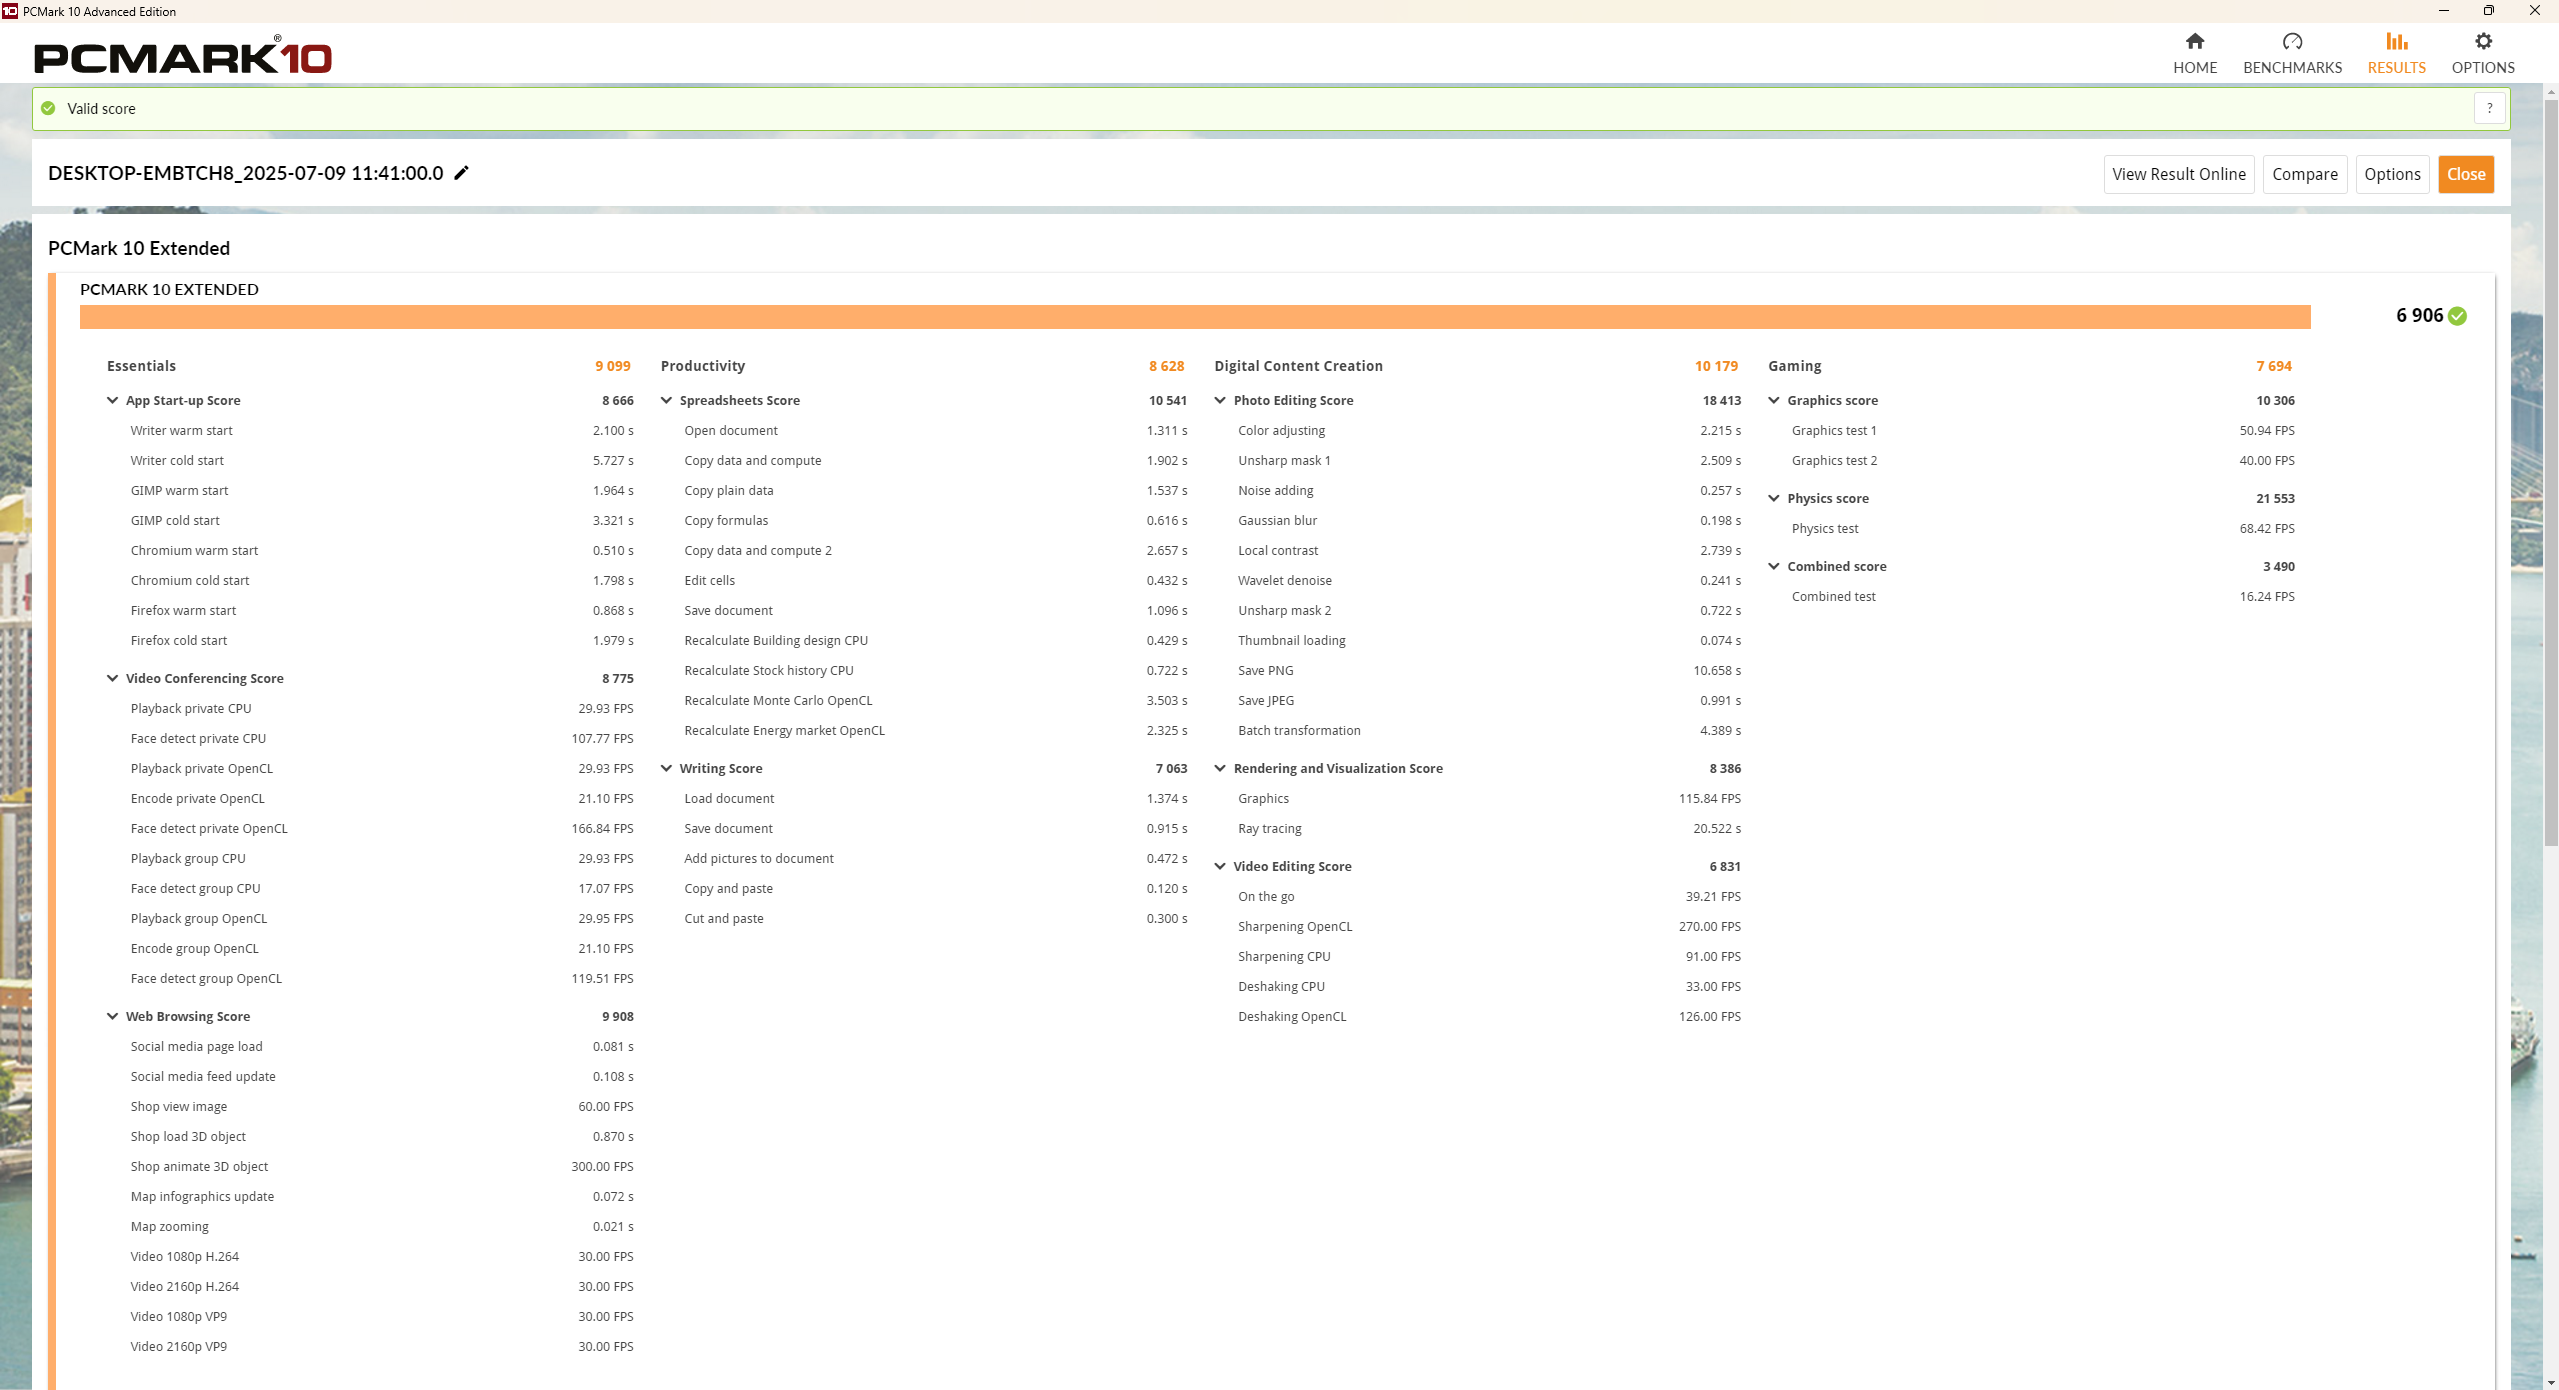Click View Result Online button
Image resolution: width=2559 pixels, height=1390 pixels.
pos(2179,174)
